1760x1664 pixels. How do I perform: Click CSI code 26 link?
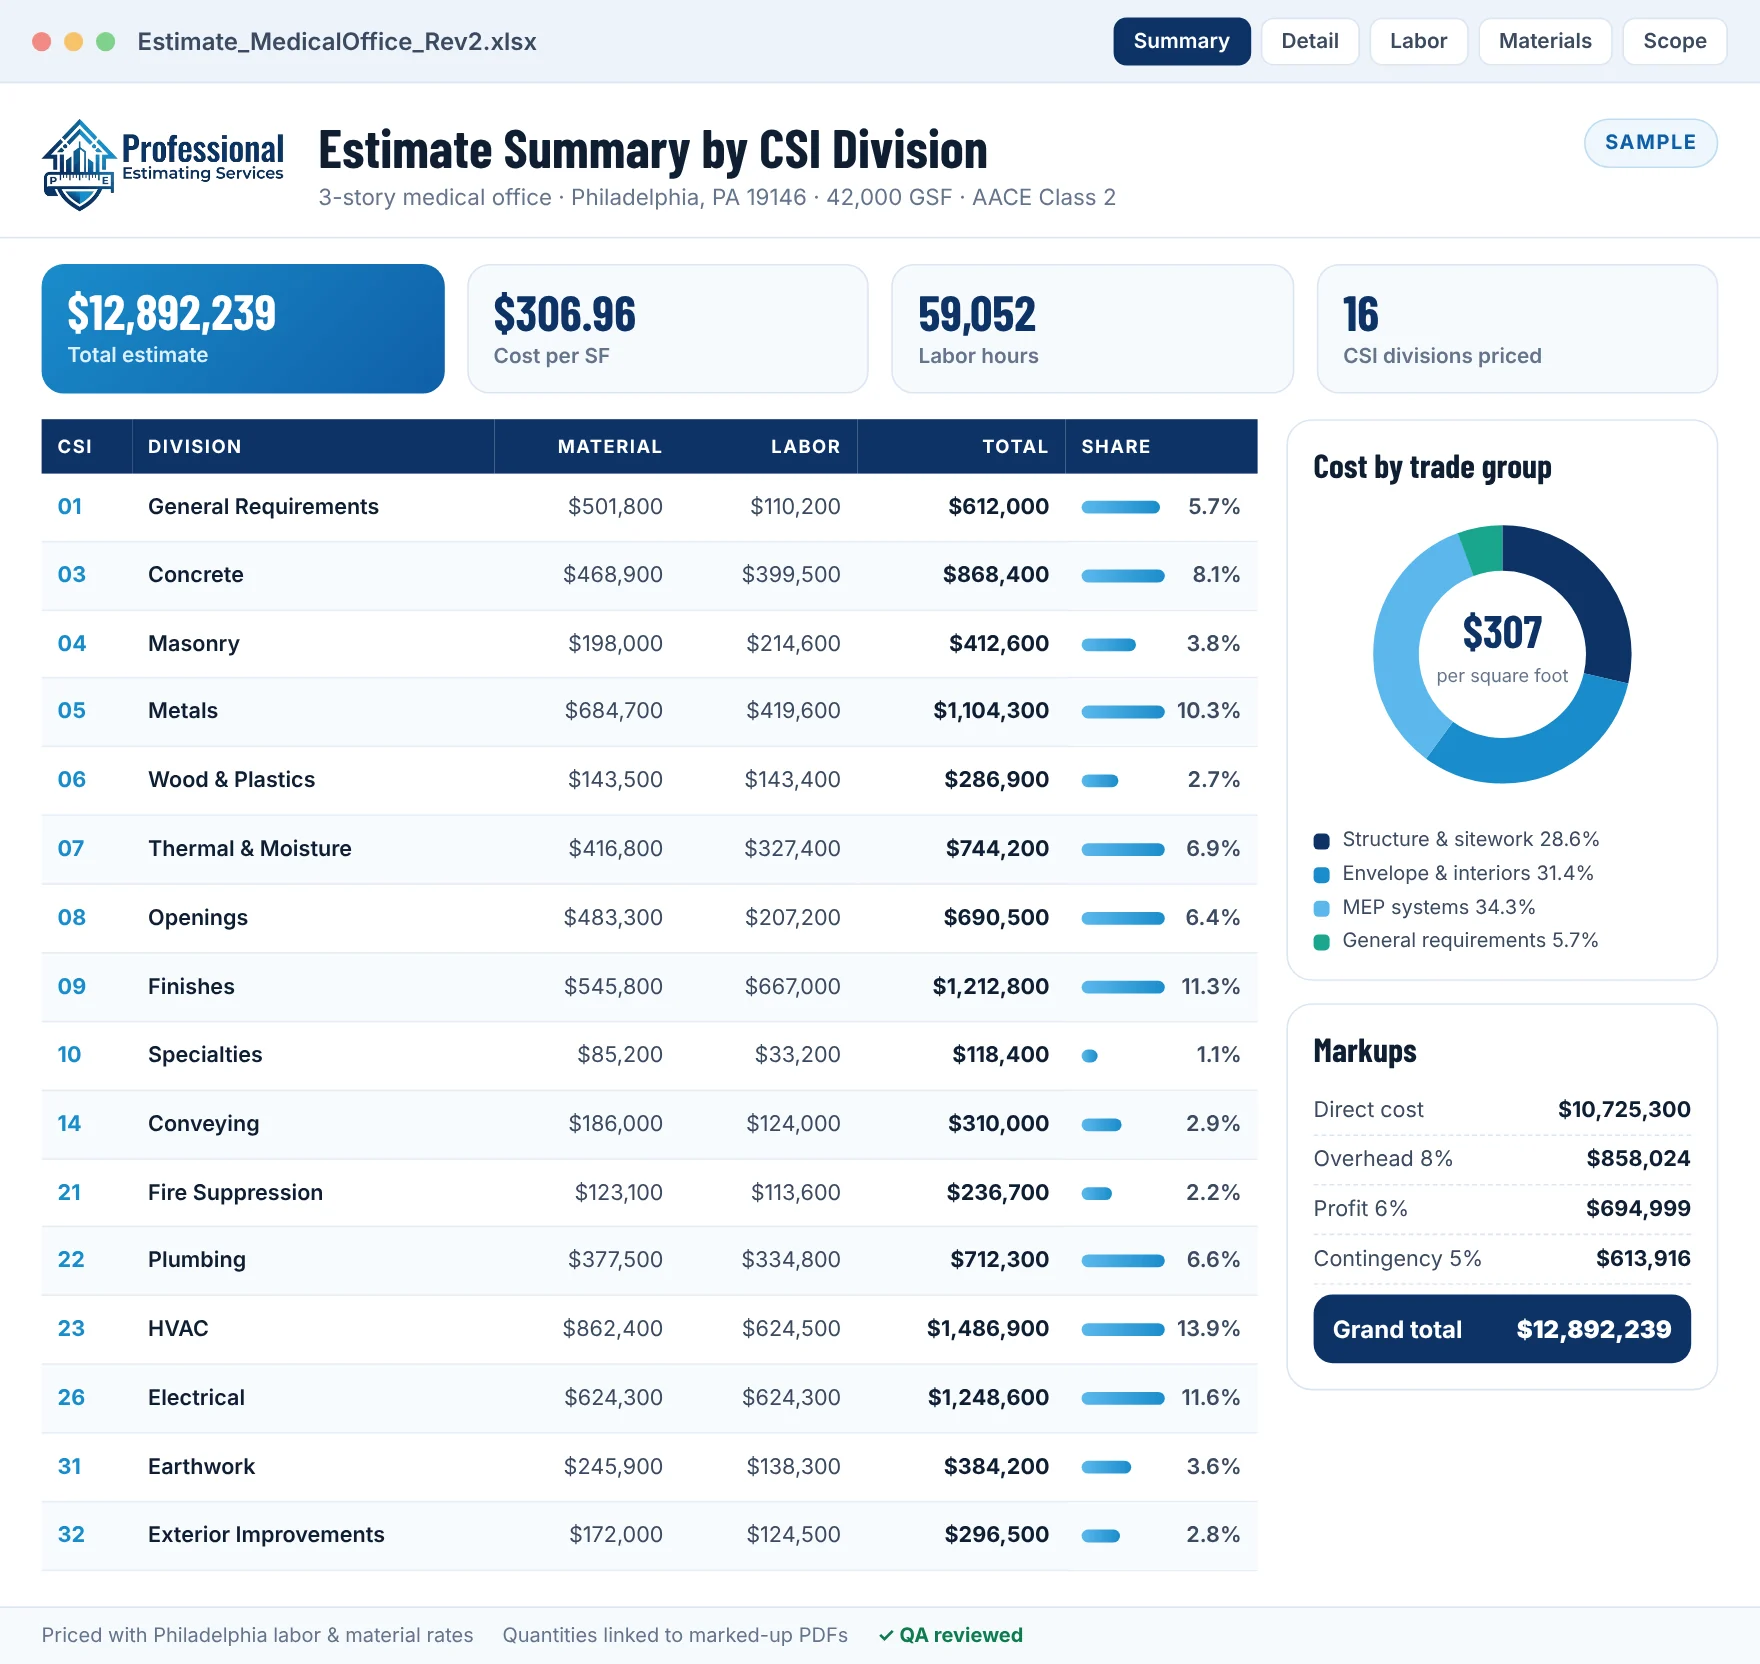pyautogui.click(x=71, y=1398)
